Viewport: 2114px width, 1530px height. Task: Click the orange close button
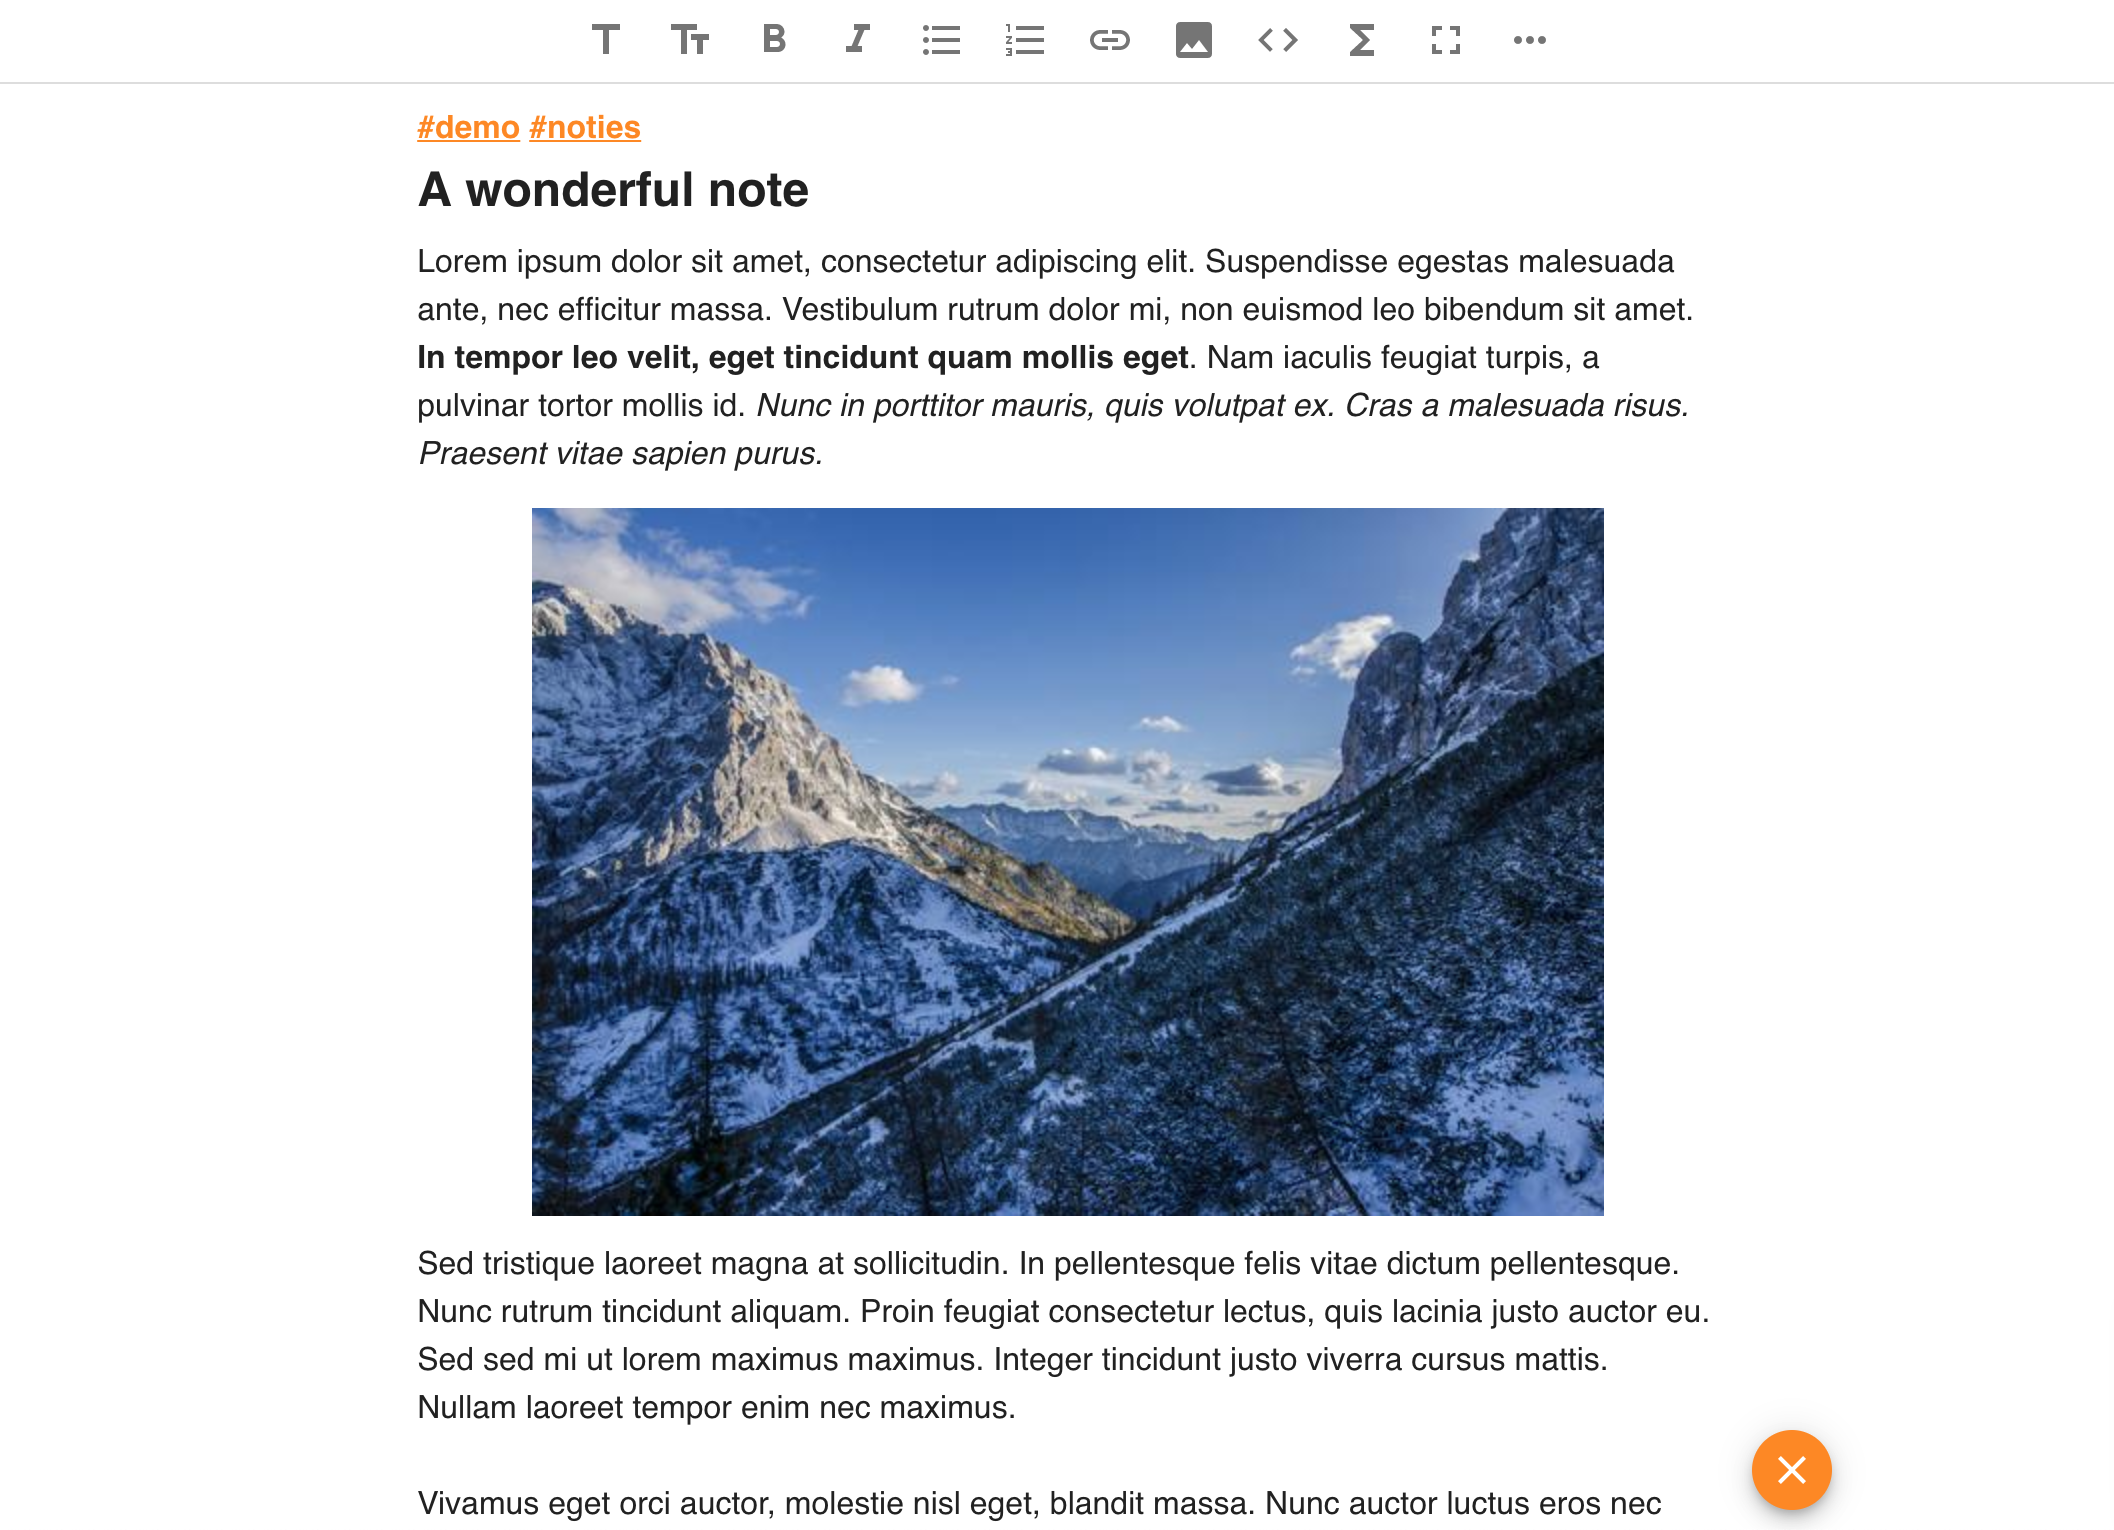(x=1791, y=1469)
